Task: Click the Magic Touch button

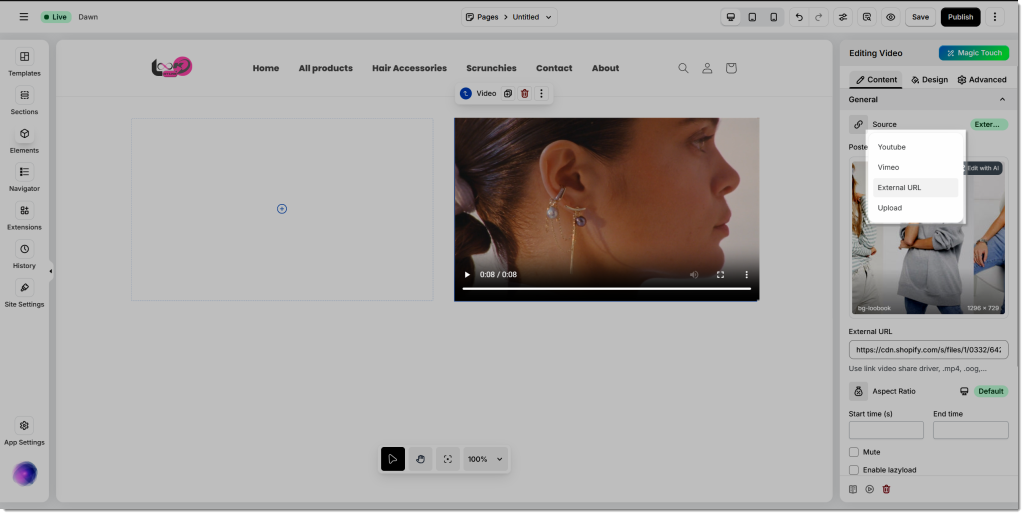Action: (973, 53)
